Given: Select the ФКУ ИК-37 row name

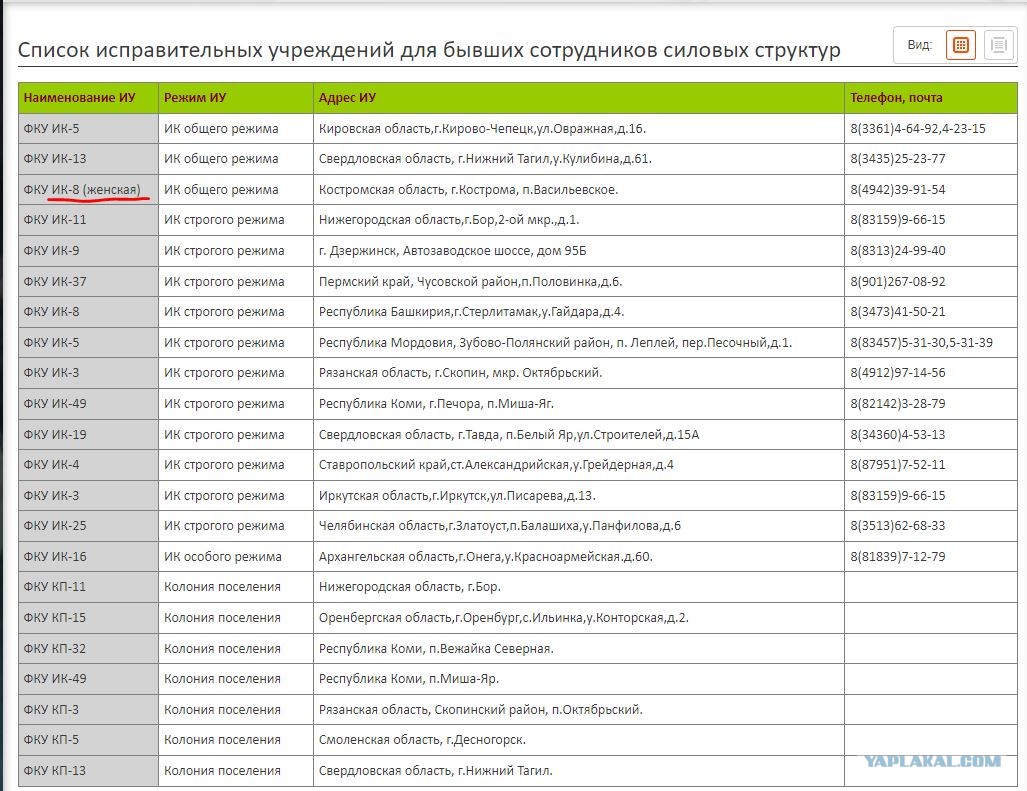Looking at the screenshot, I should tap(55, 282).
